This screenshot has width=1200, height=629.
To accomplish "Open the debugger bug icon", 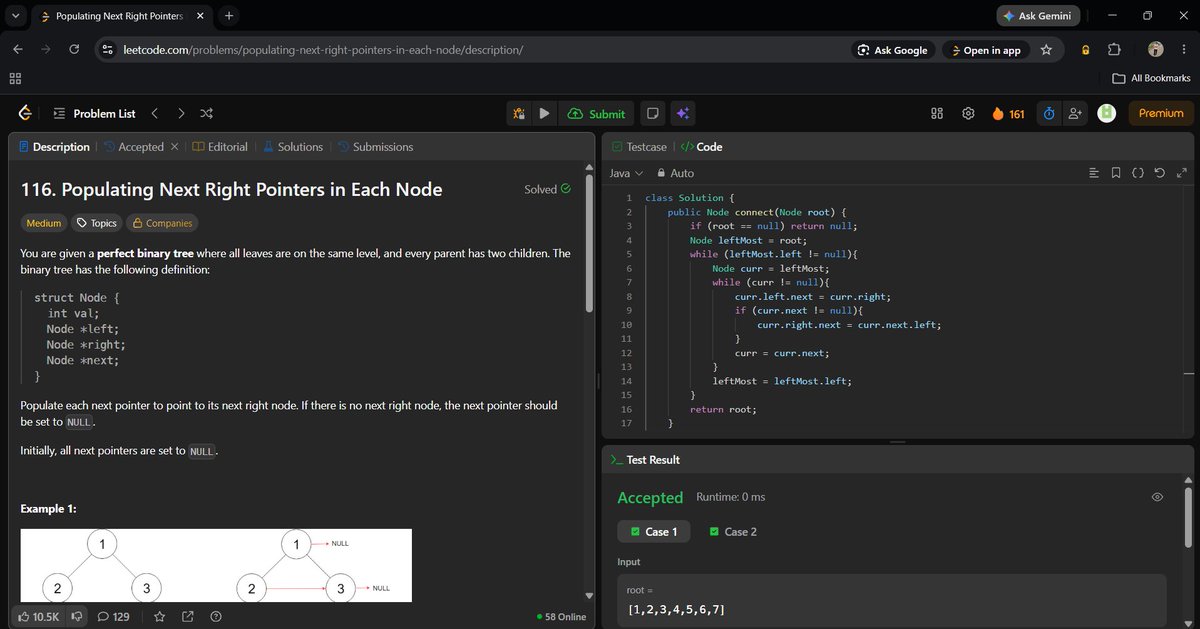I will pyautogui.click(x=519, y=114).
